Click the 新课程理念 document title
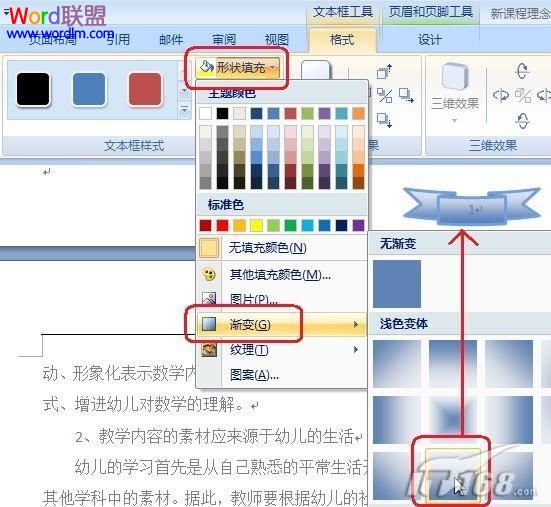 click(520, 14)
